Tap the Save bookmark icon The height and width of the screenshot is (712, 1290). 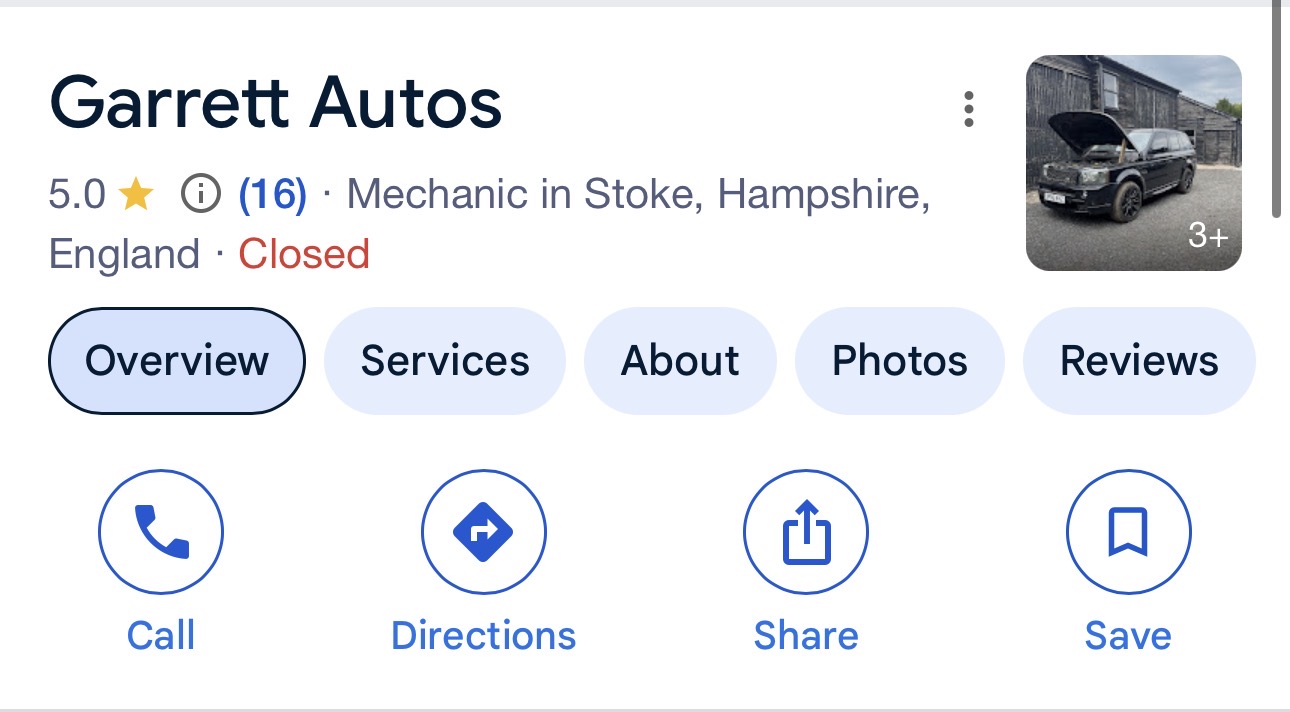coord(1128,532)
